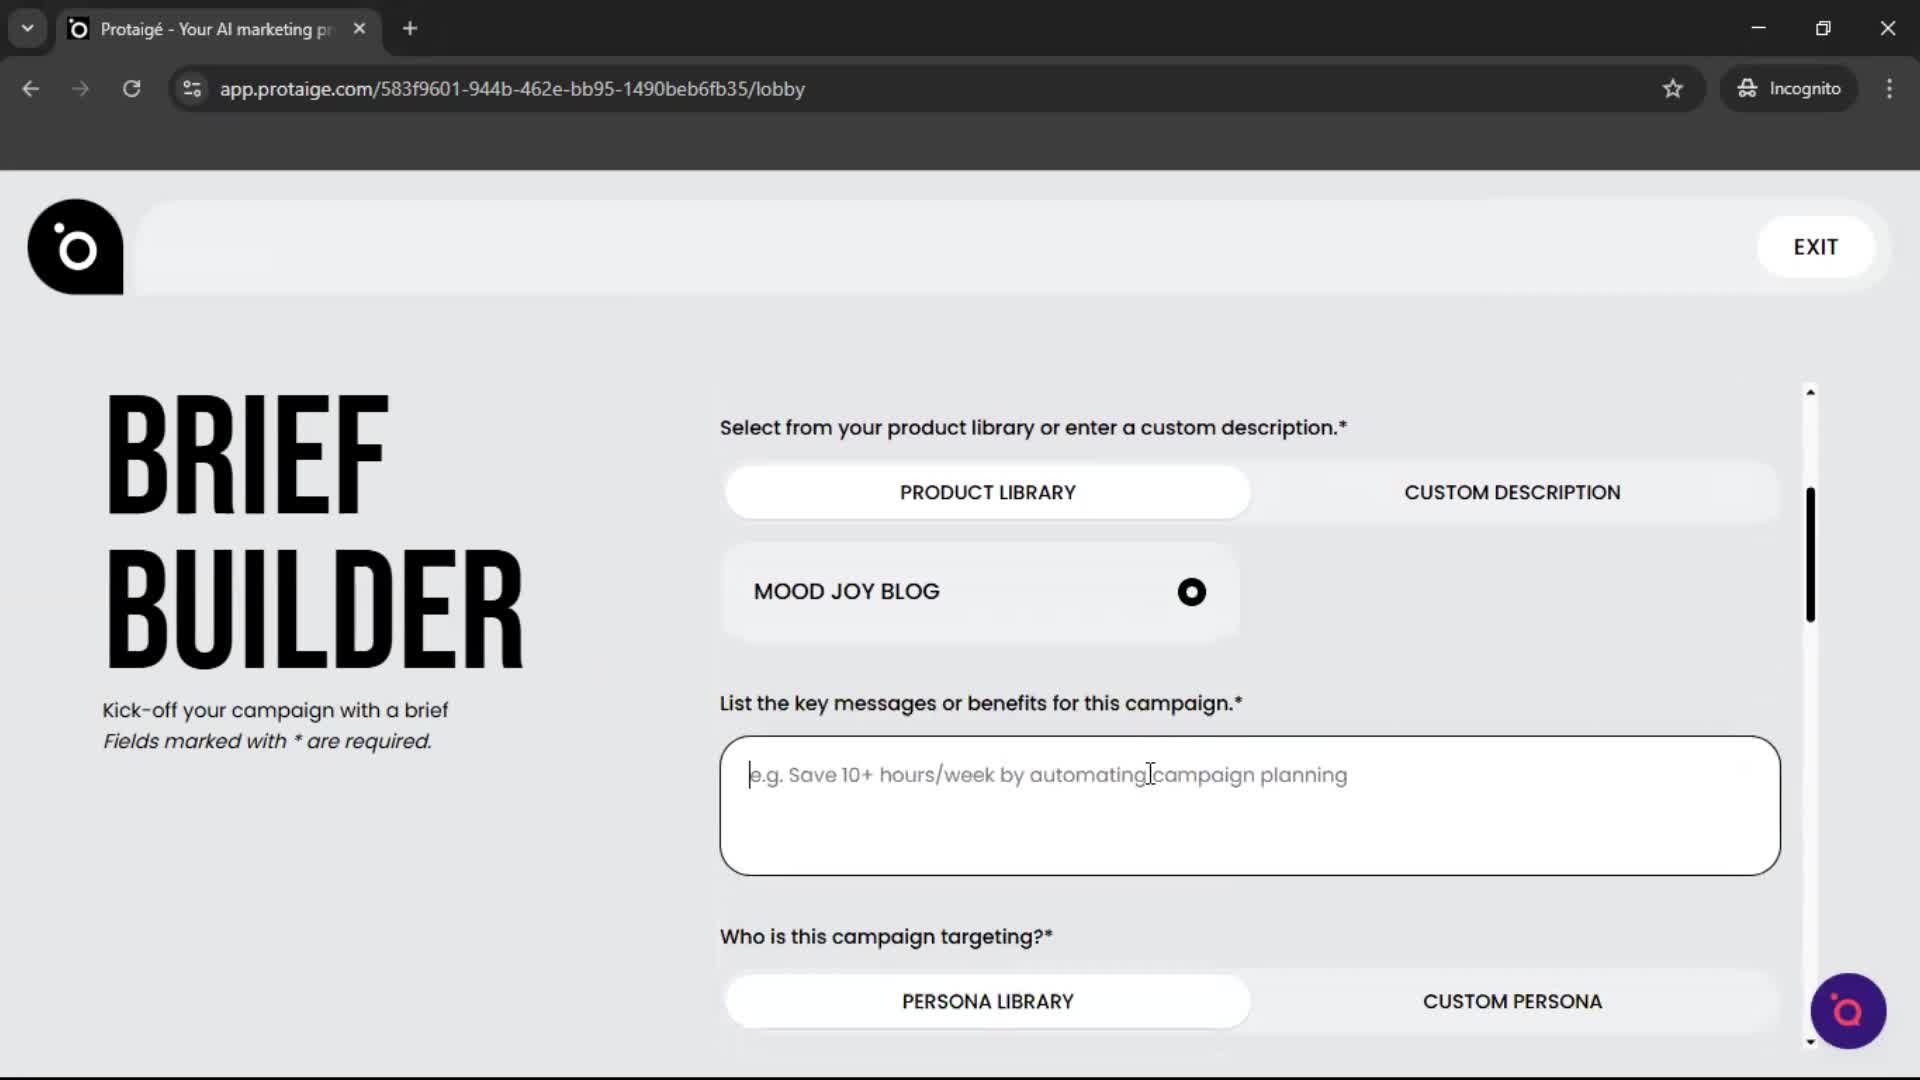Click the scrollbar down arrow
1920x1080 pixels.
pos(1810,1043)
